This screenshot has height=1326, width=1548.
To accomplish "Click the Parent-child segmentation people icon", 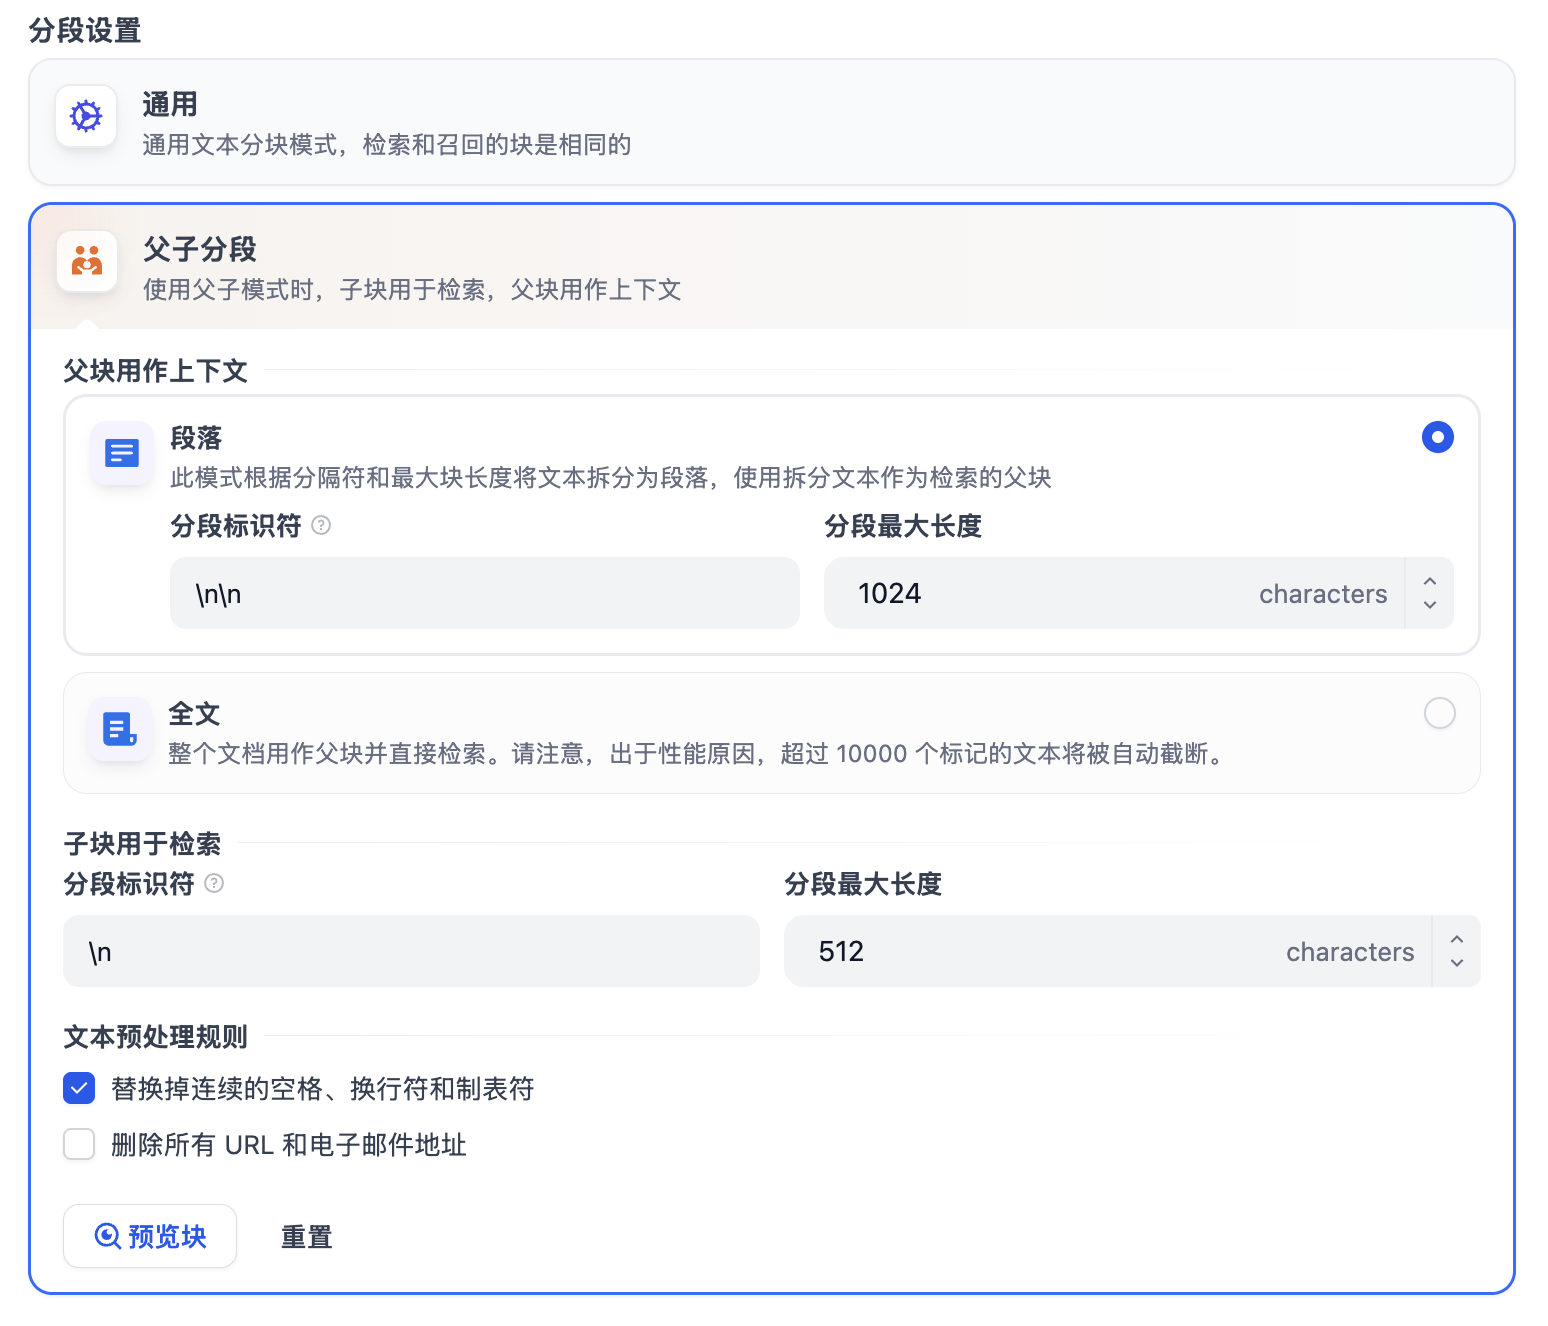I will (87, 261).
